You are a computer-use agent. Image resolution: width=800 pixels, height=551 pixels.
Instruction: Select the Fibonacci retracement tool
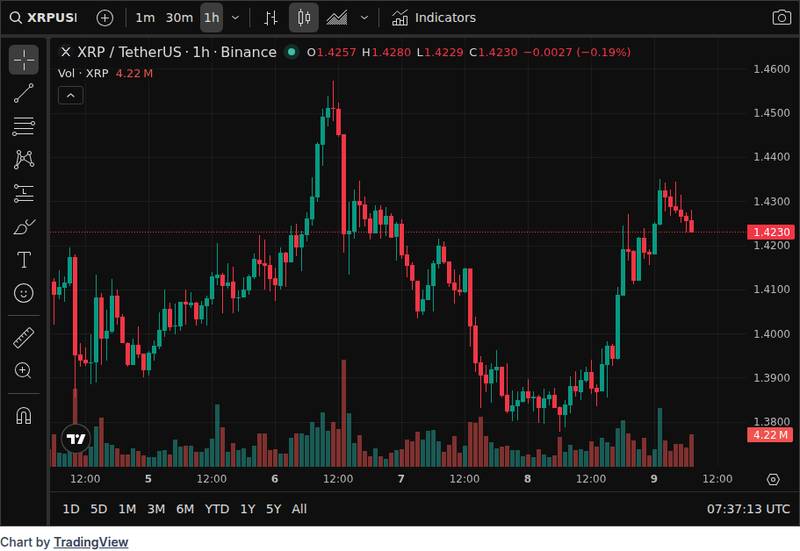(24, 126)
